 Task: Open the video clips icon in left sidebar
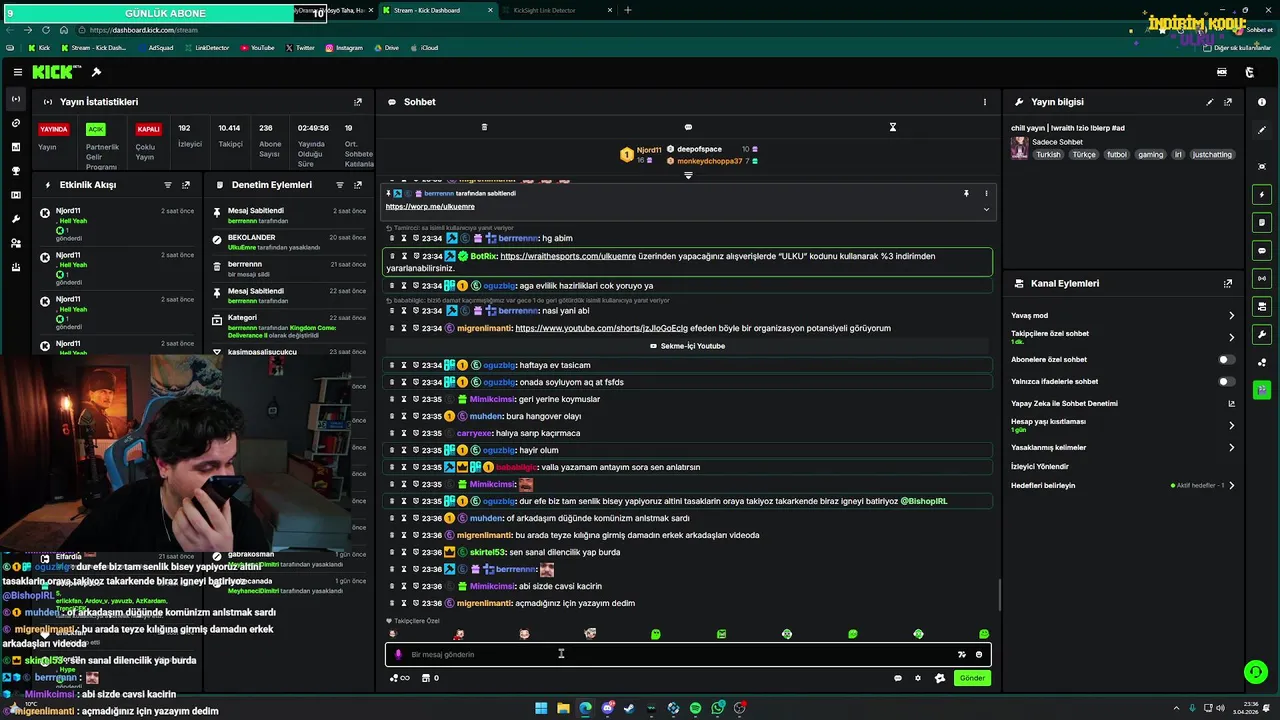(15, 195)
